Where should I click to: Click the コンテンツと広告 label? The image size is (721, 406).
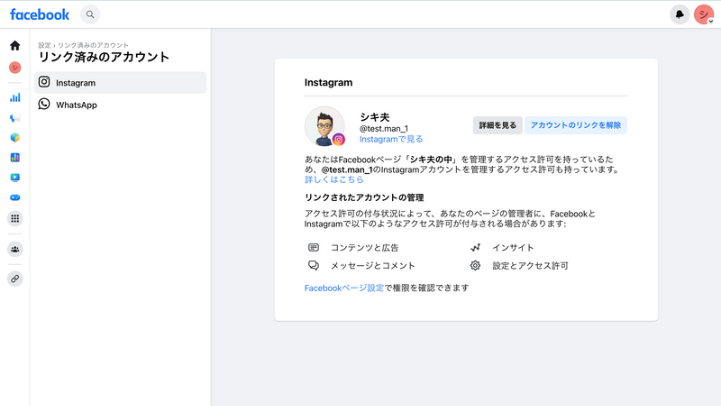365,247
